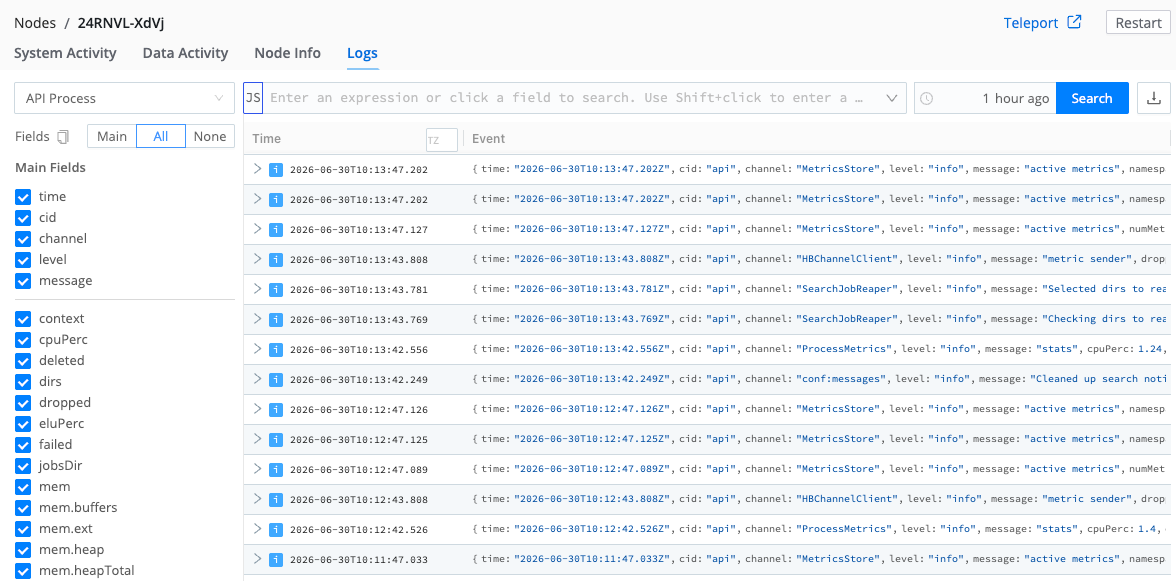Expand the 10:13:47.127 log event row
Screen dimensions: 1176x581
coord(257,229)
